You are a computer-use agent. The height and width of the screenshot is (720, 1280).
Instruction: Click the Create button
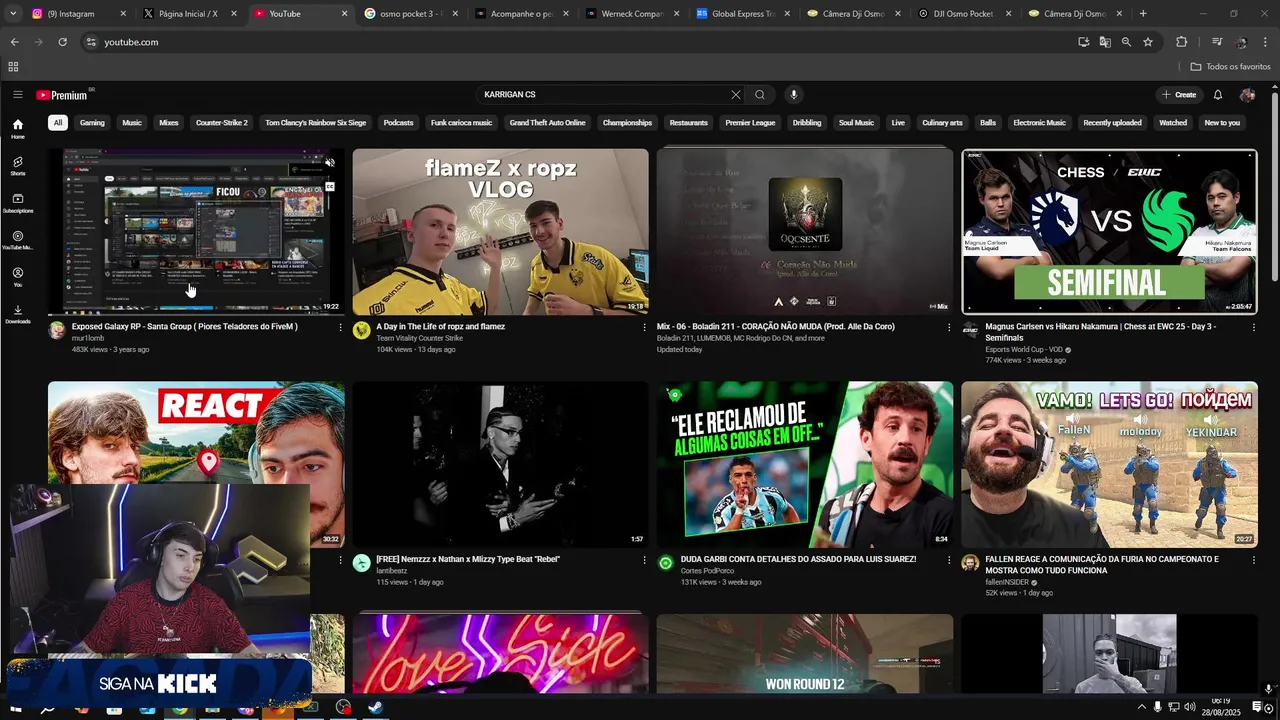pyautogui.click(x=1179, y=95)
